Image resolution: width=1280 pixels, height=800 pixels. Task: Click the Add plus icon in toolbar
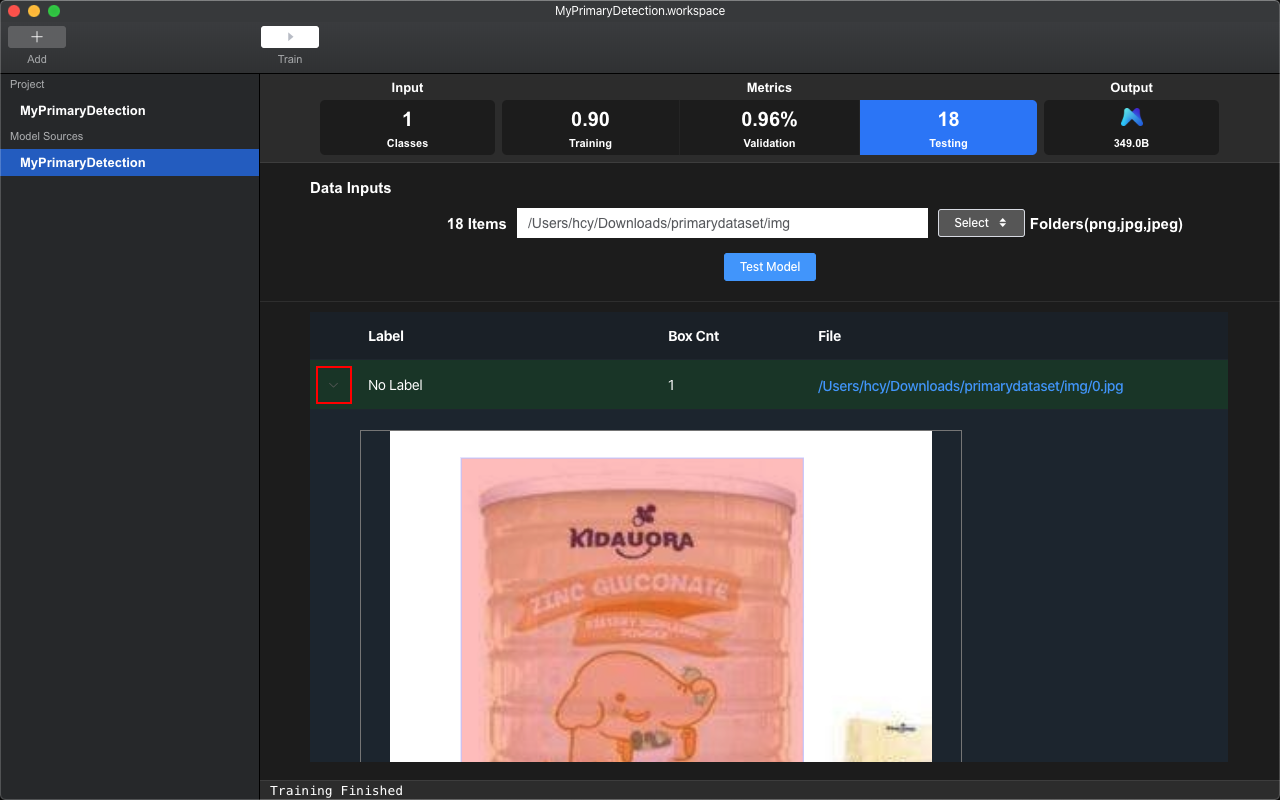(x=37, y=37)
